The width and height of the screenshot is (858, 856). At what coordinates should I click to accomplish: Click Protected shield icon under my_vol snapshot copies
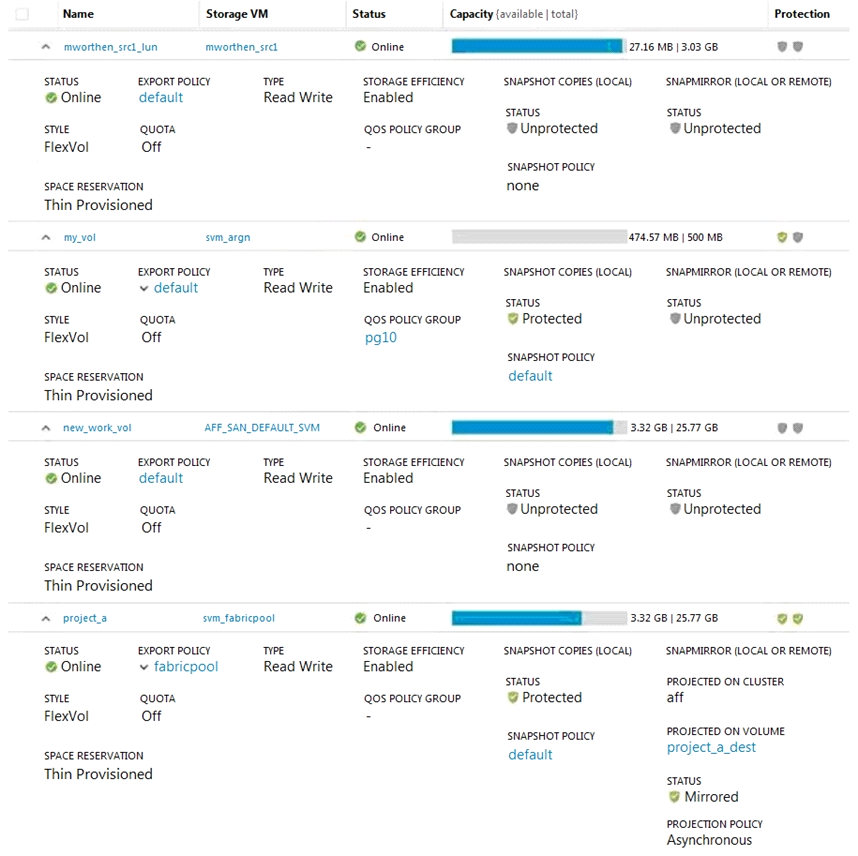click(513, 319)
